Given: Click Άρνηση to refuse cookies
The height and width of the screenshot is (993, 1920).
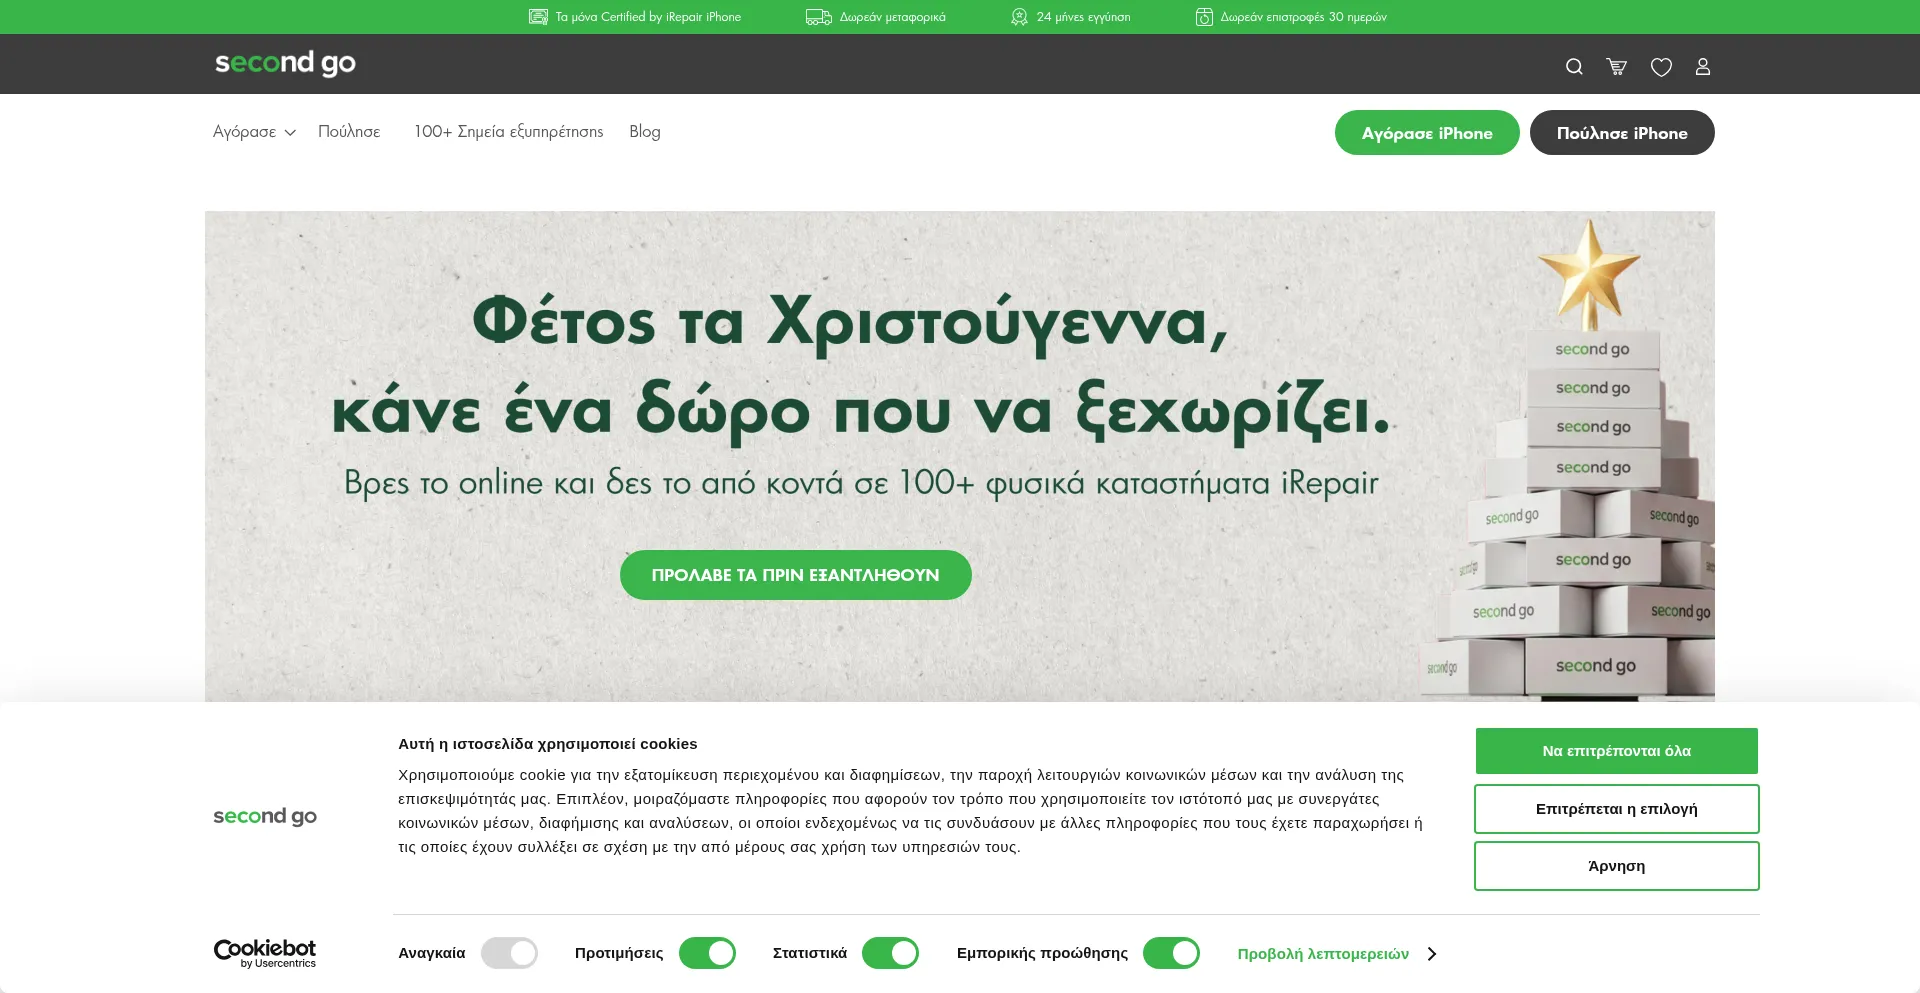Looking at the screenshot, I should [1616, 865].
